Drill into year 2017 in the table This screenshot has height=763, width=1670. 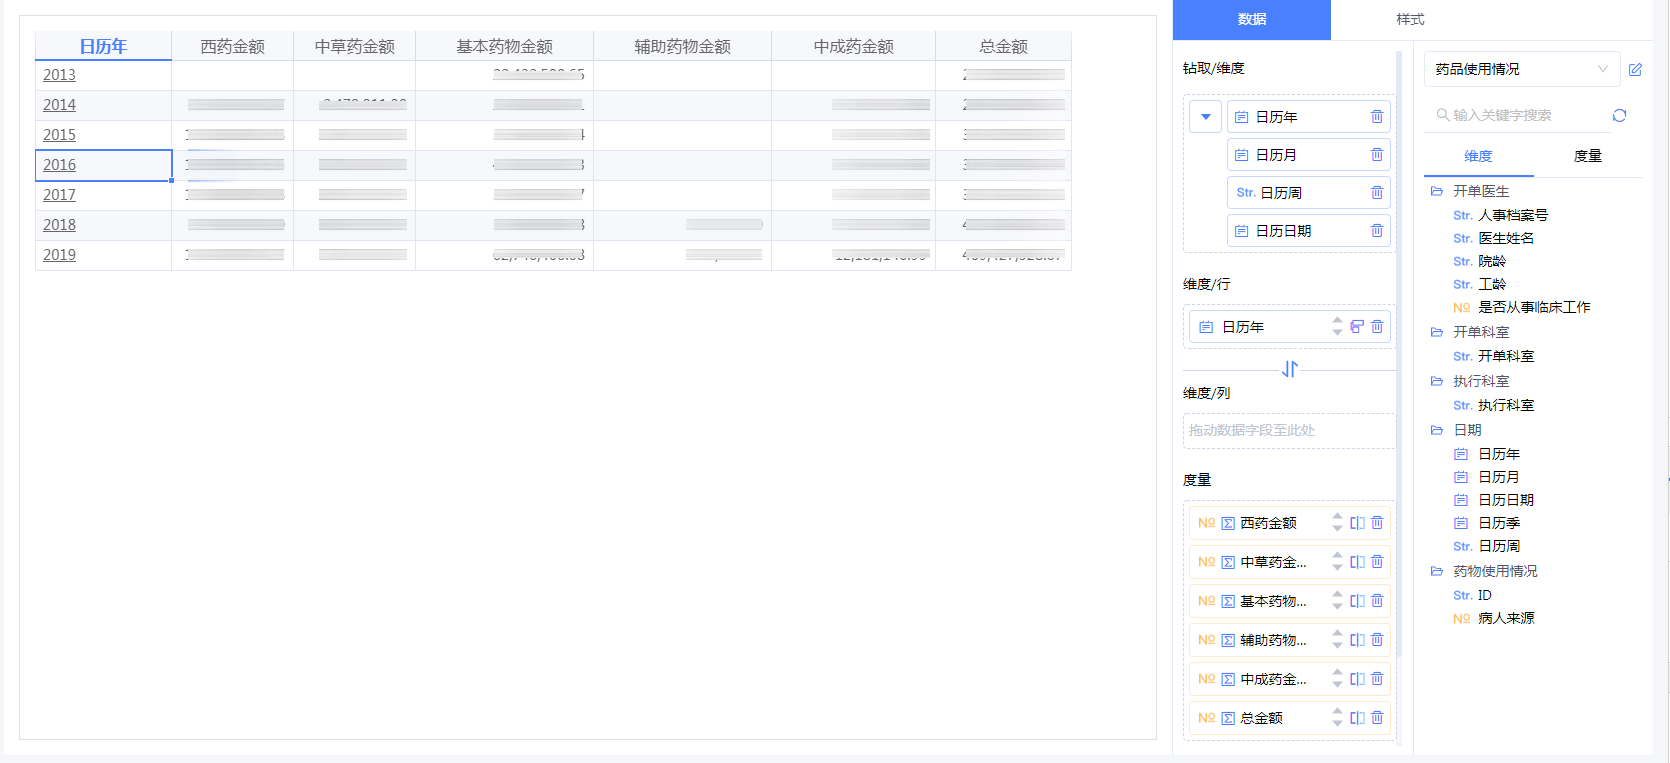click(59, 195)
